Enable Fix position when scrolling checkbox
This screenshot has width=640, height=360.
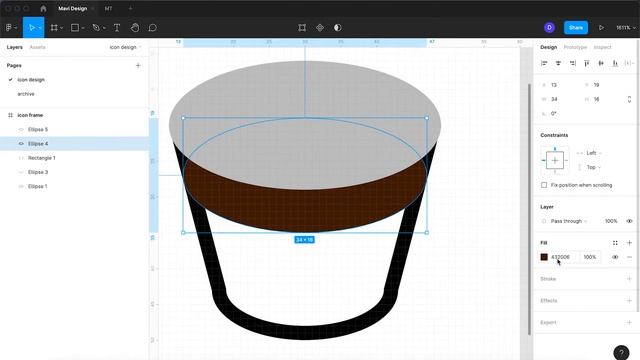click(544, 185)
